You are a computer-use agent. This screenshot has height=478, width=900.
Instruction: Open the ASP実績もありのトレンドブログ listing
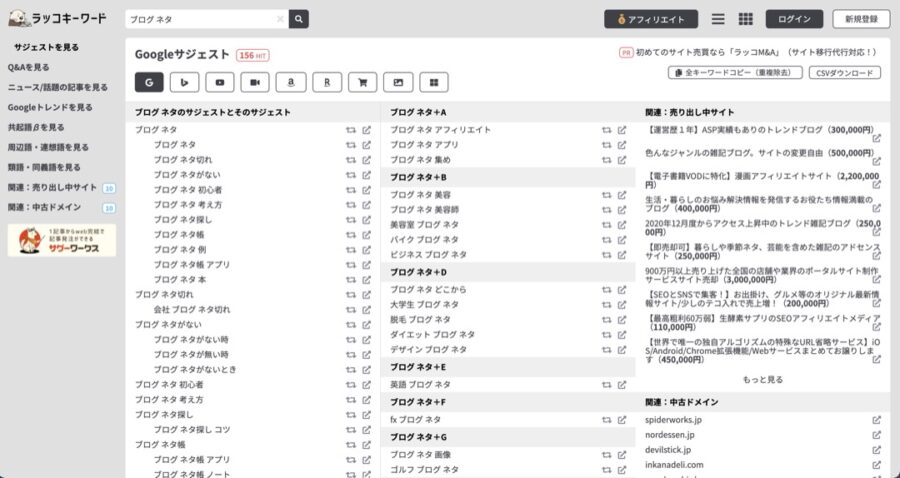point(759,130)
